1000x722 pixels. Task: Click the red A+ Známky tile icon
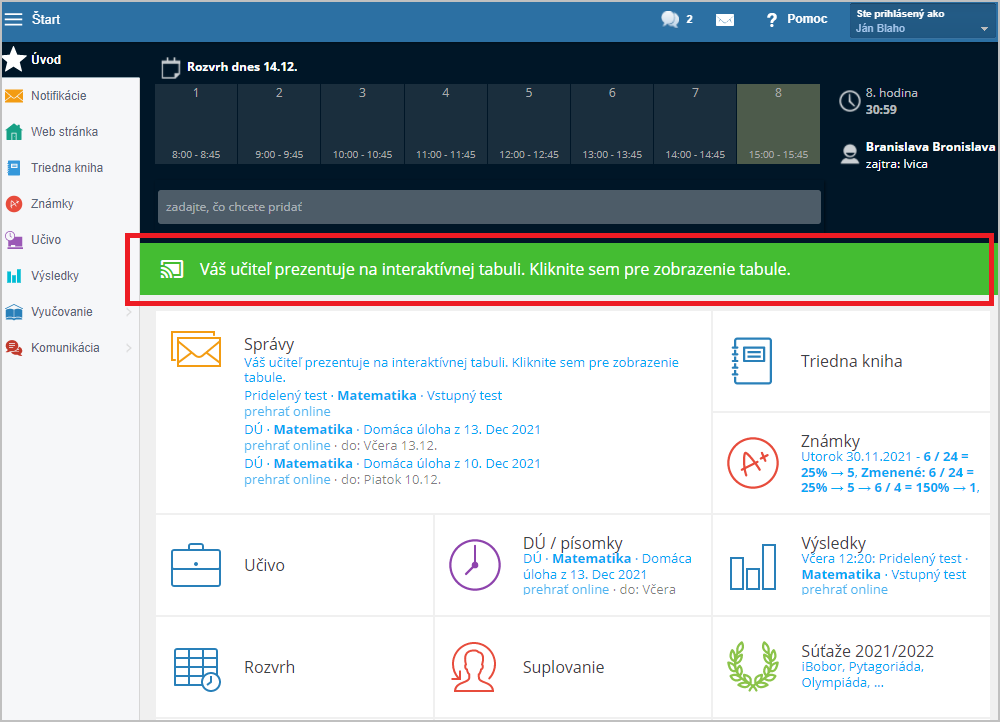click(753, 462)
